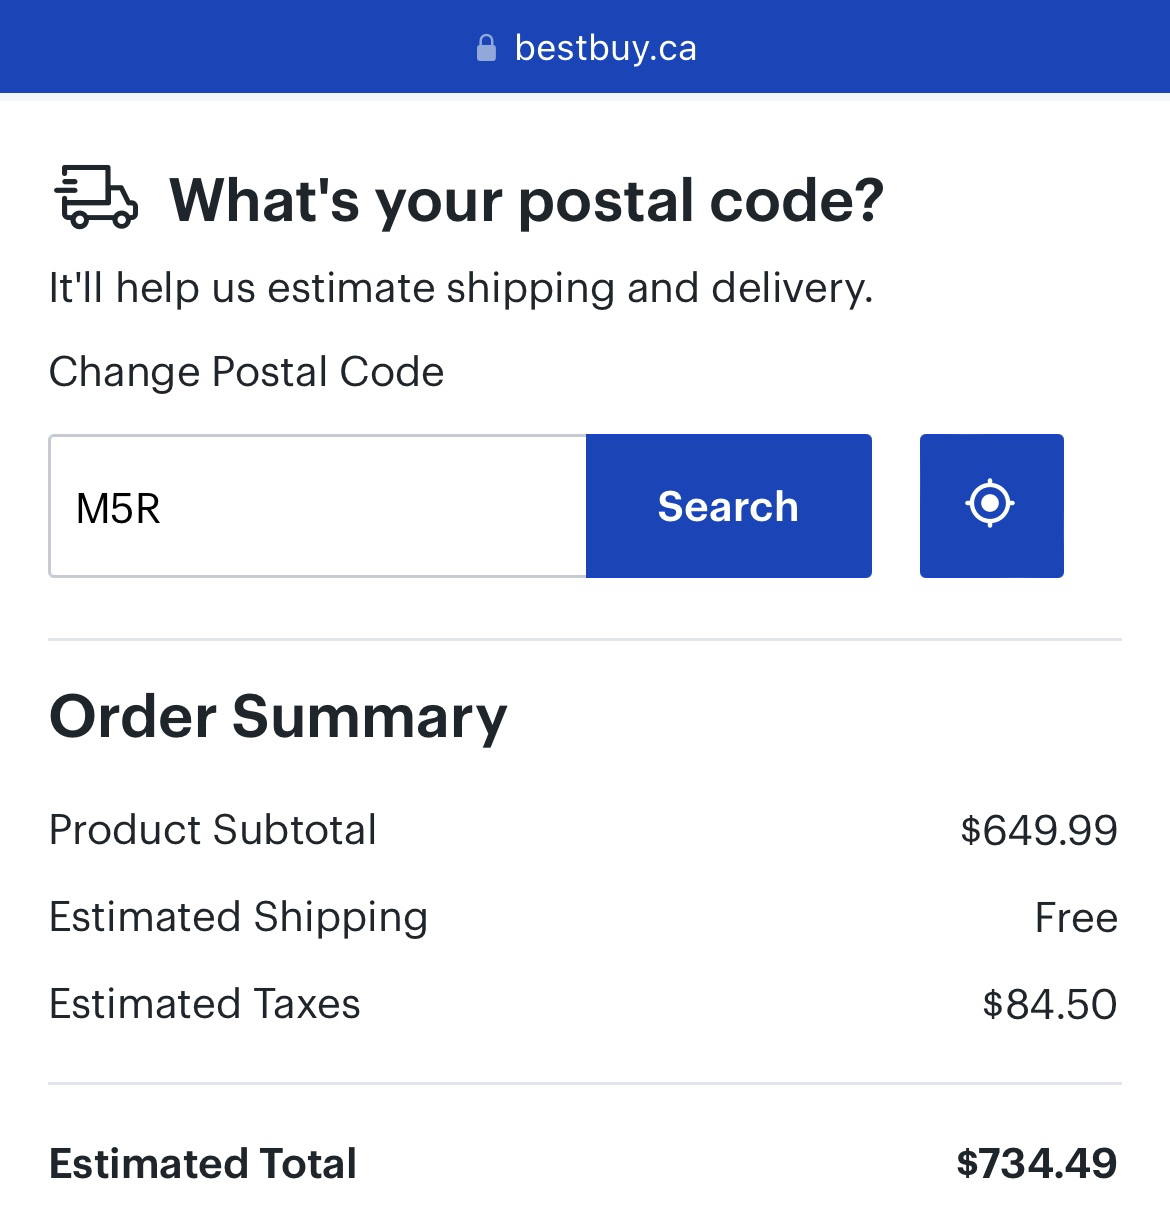This screenshot has width=1170, height=1231.
Task: Select the Change Postal Code label
Action: coord(246,372)
